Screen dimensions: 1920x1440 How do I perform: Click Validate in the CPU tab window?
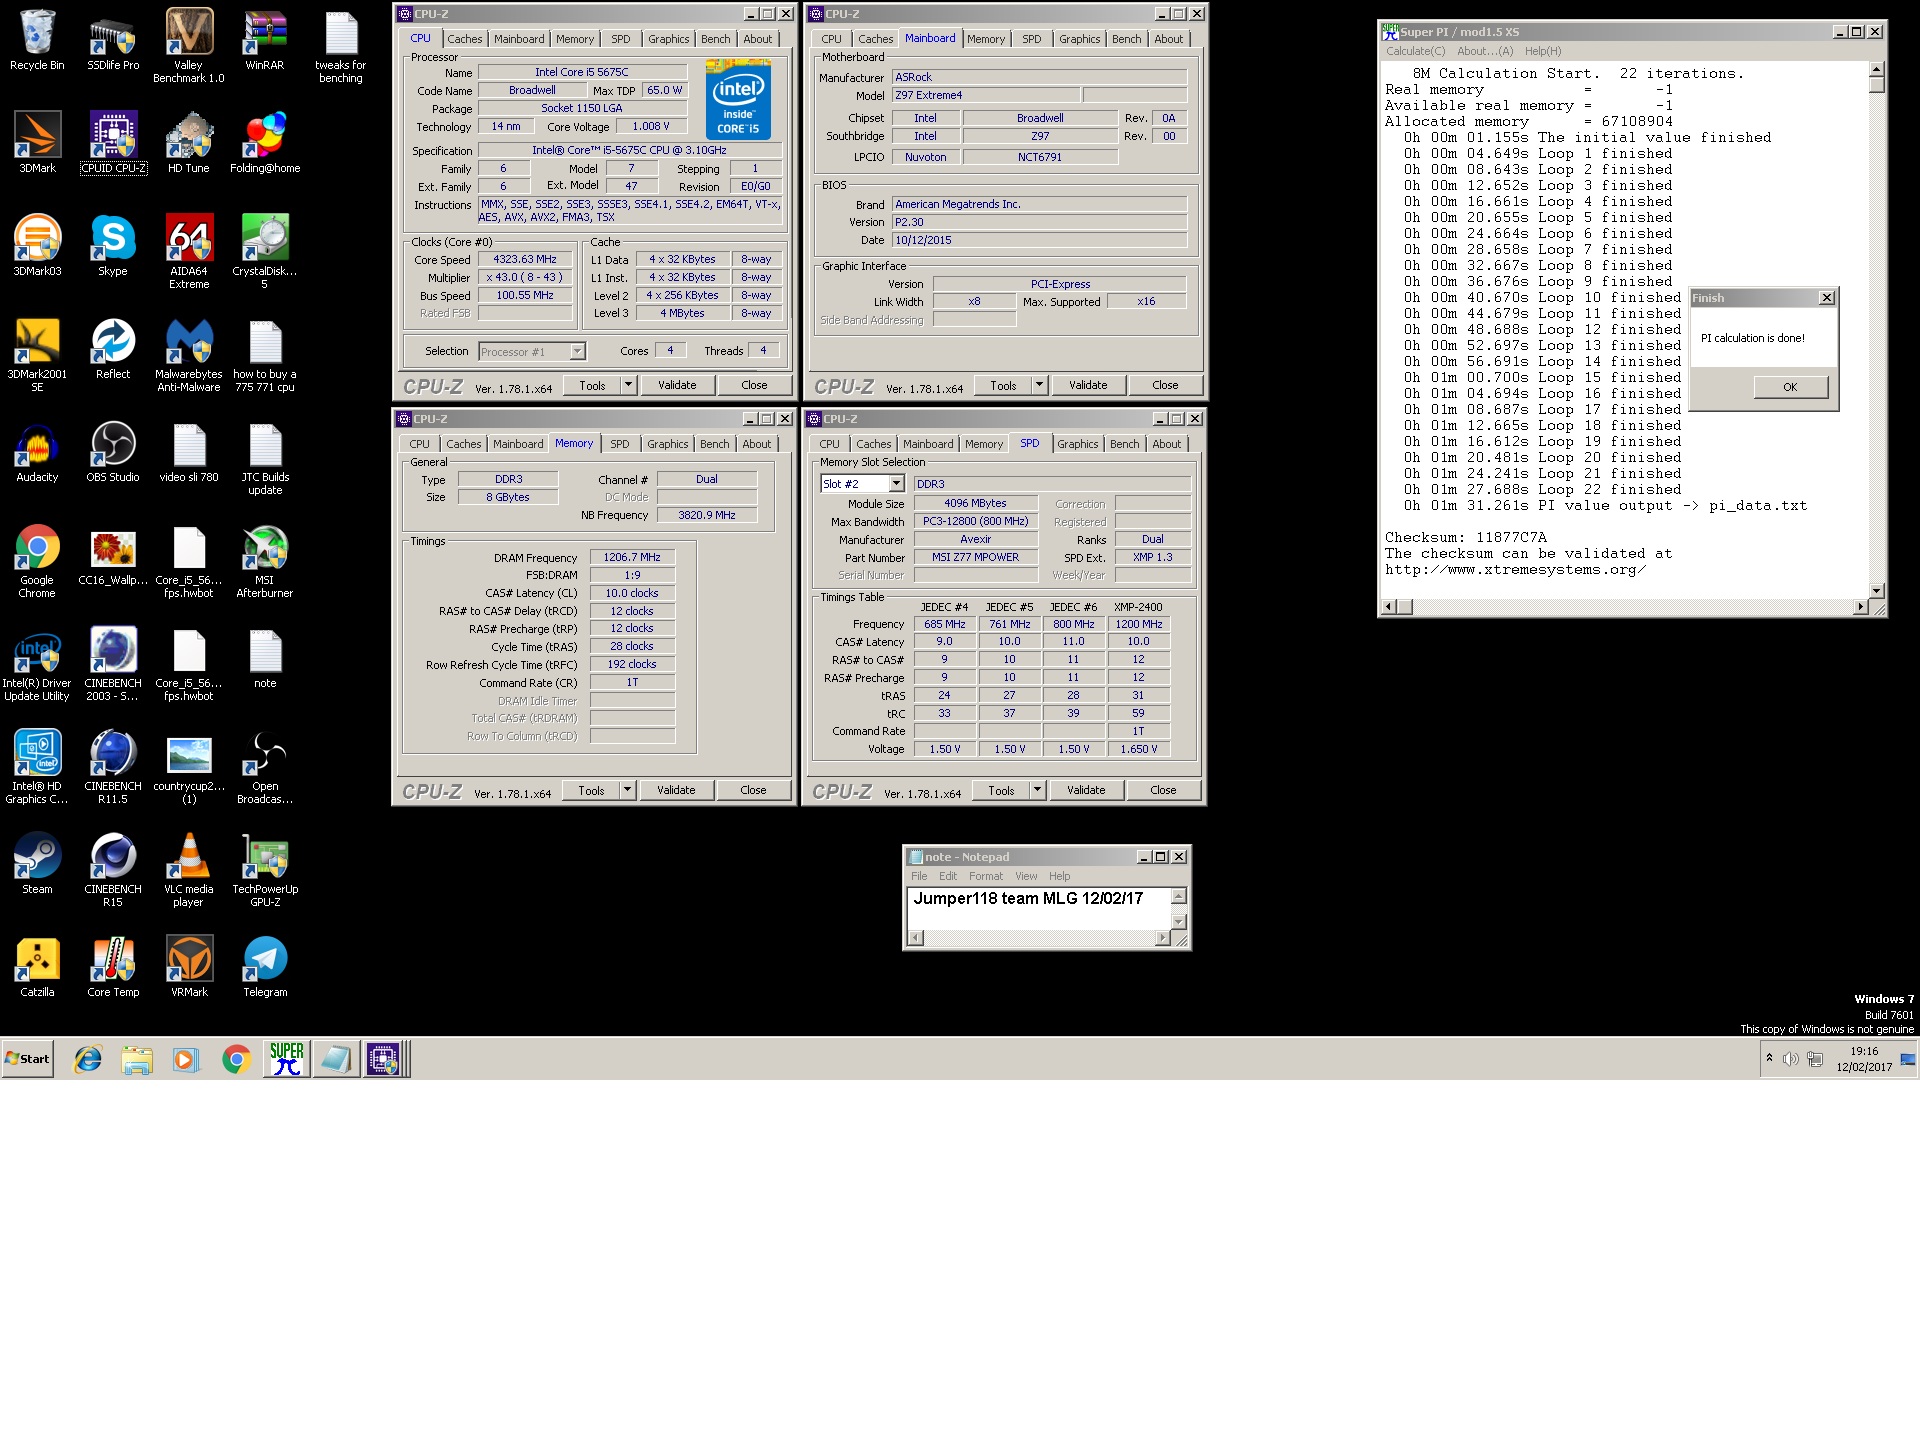pos(677,385)
